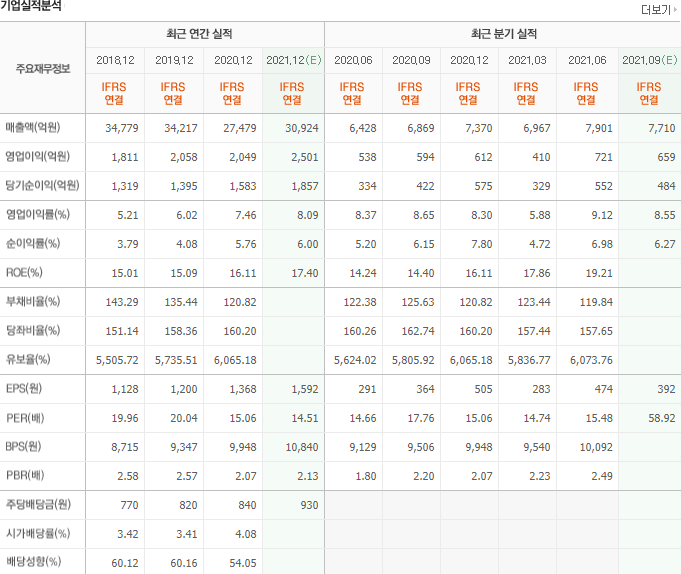Viewport: 681px width, 574px height.
Task: Click the 54.05 payout ratio value
Action: coord(243,563)
